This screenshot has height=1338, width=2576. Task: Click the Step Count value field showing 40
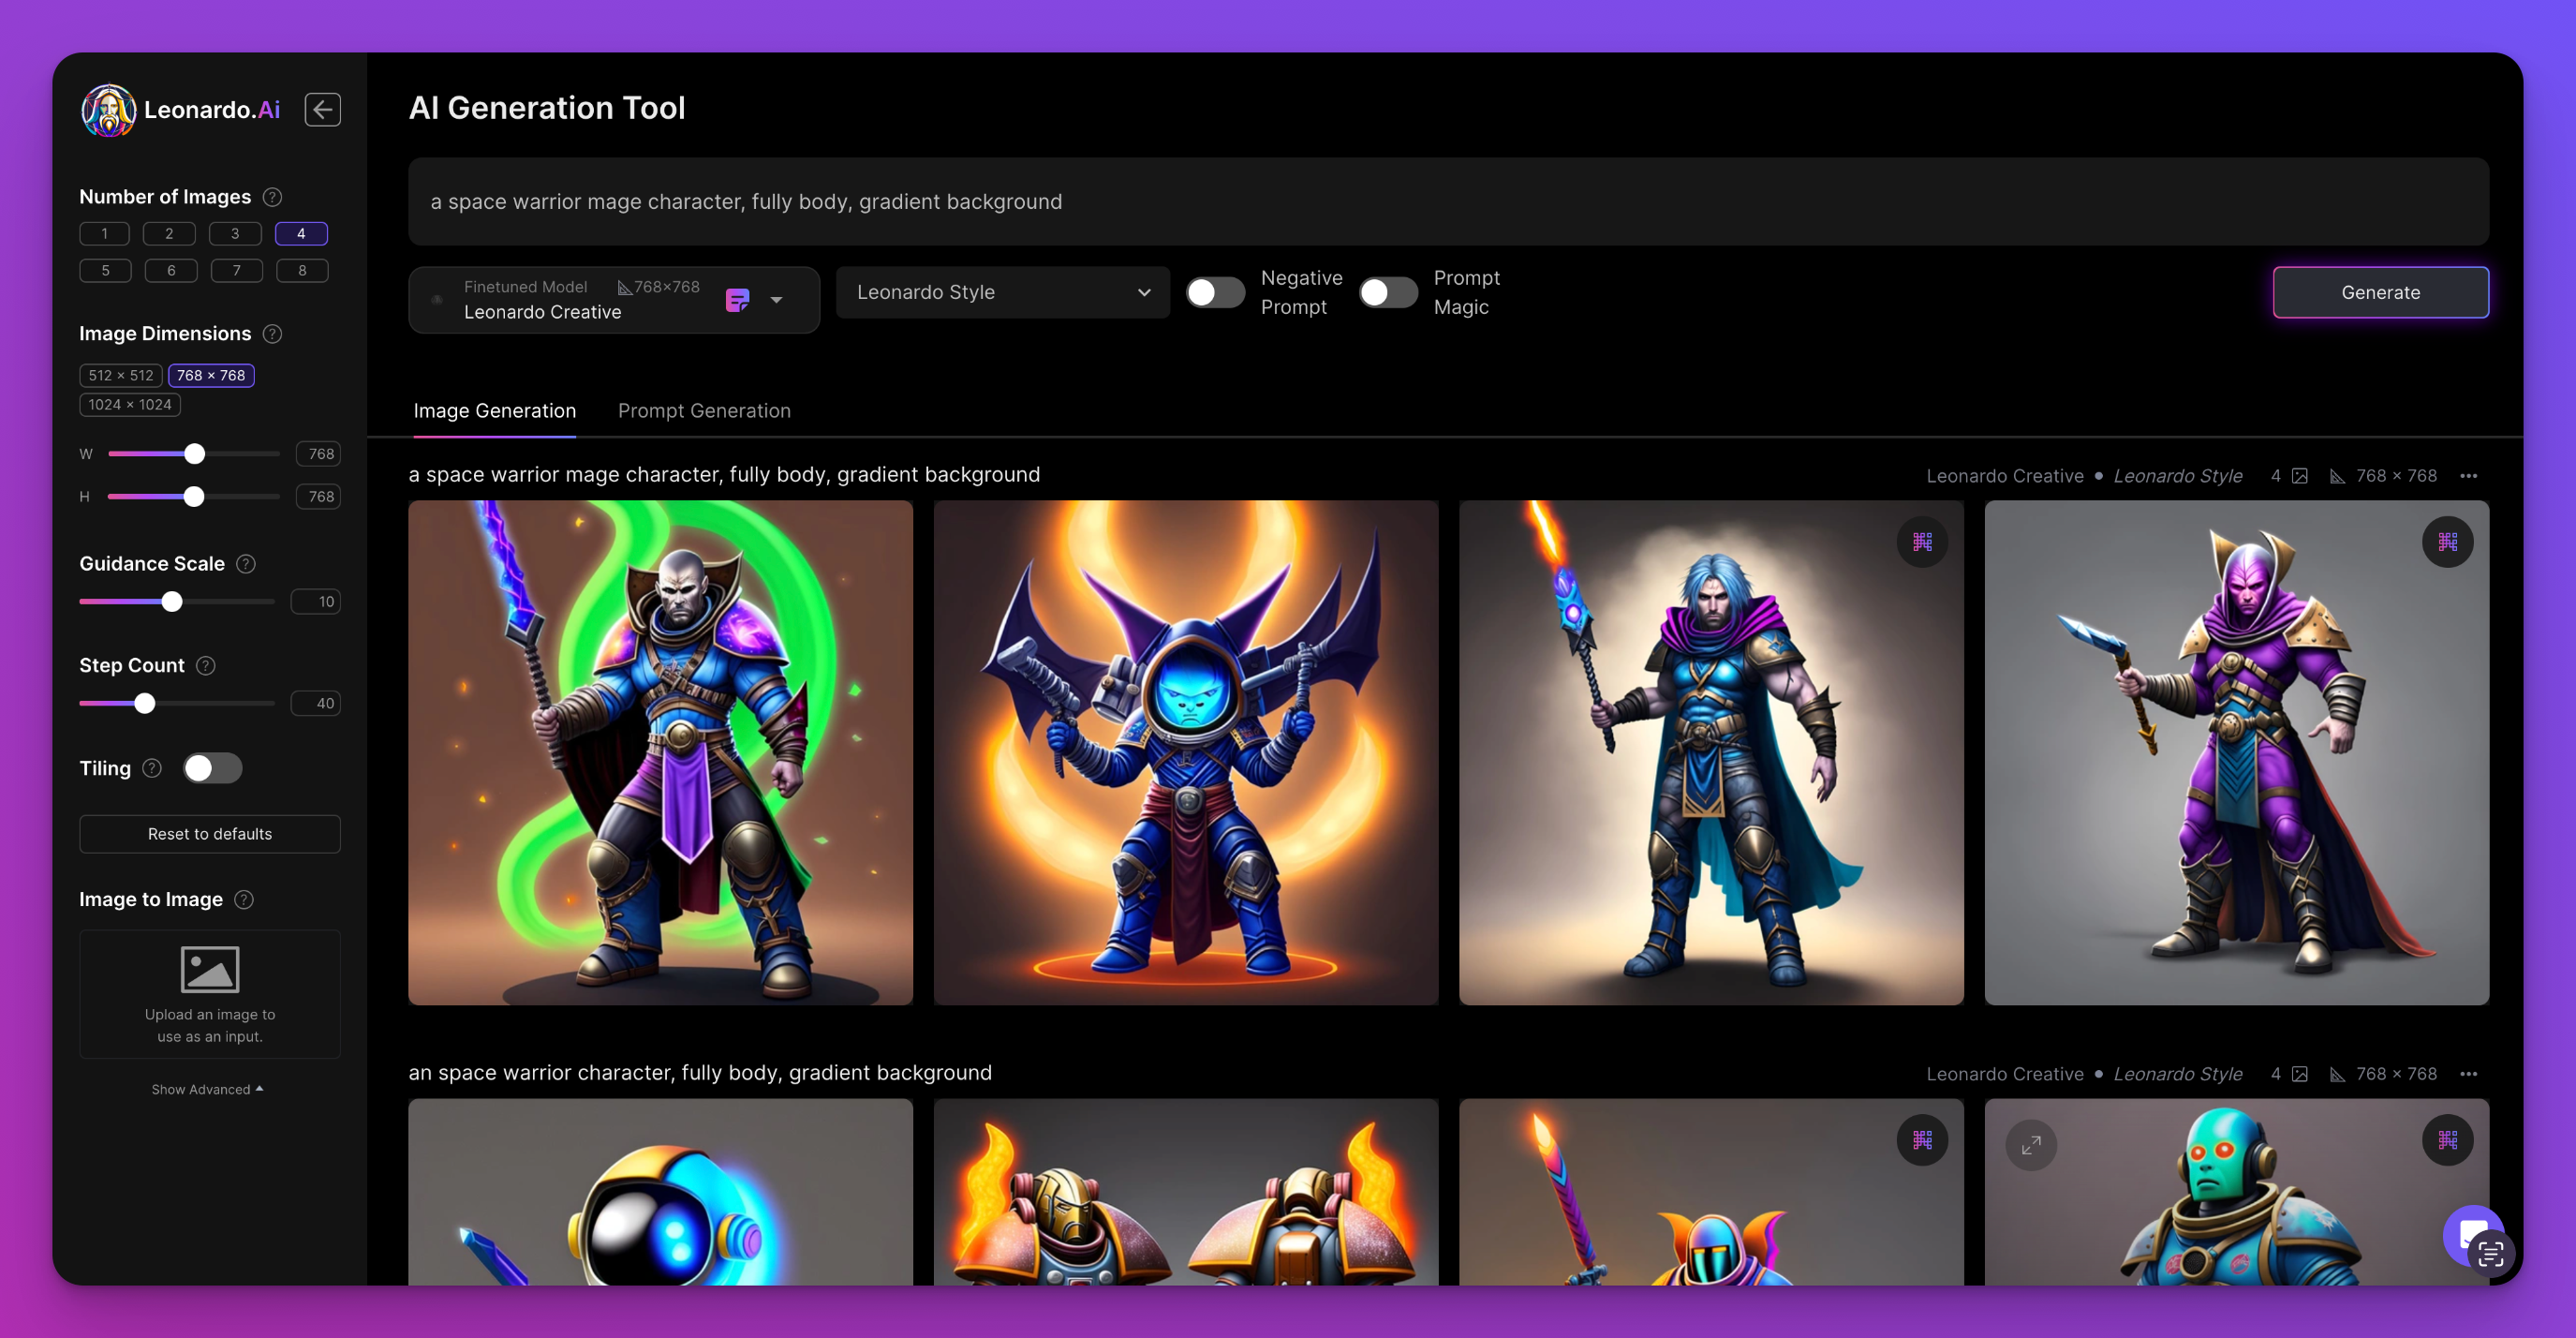(316, 704)
